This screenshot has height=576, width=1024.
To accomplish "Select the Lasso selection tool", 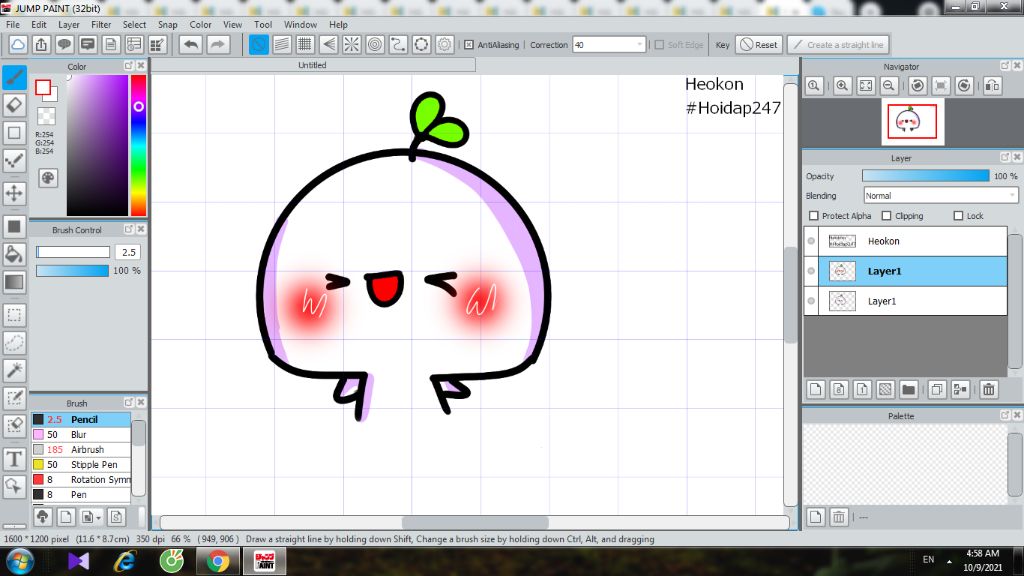I will coord(15,343).
